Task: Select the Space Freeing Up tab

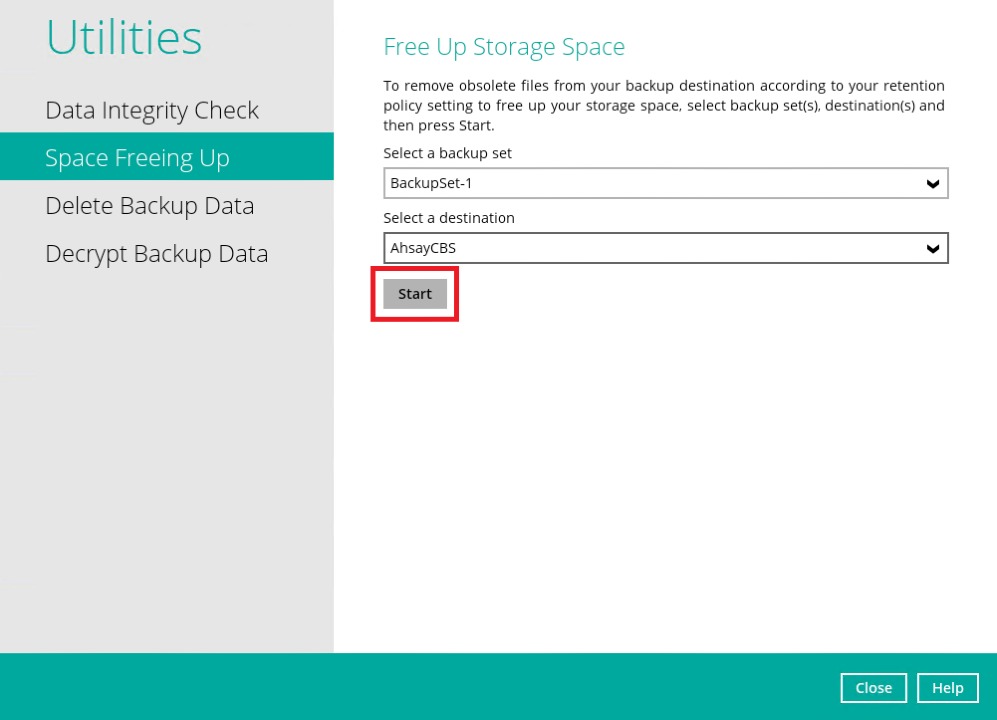Action: coord(137,158)
